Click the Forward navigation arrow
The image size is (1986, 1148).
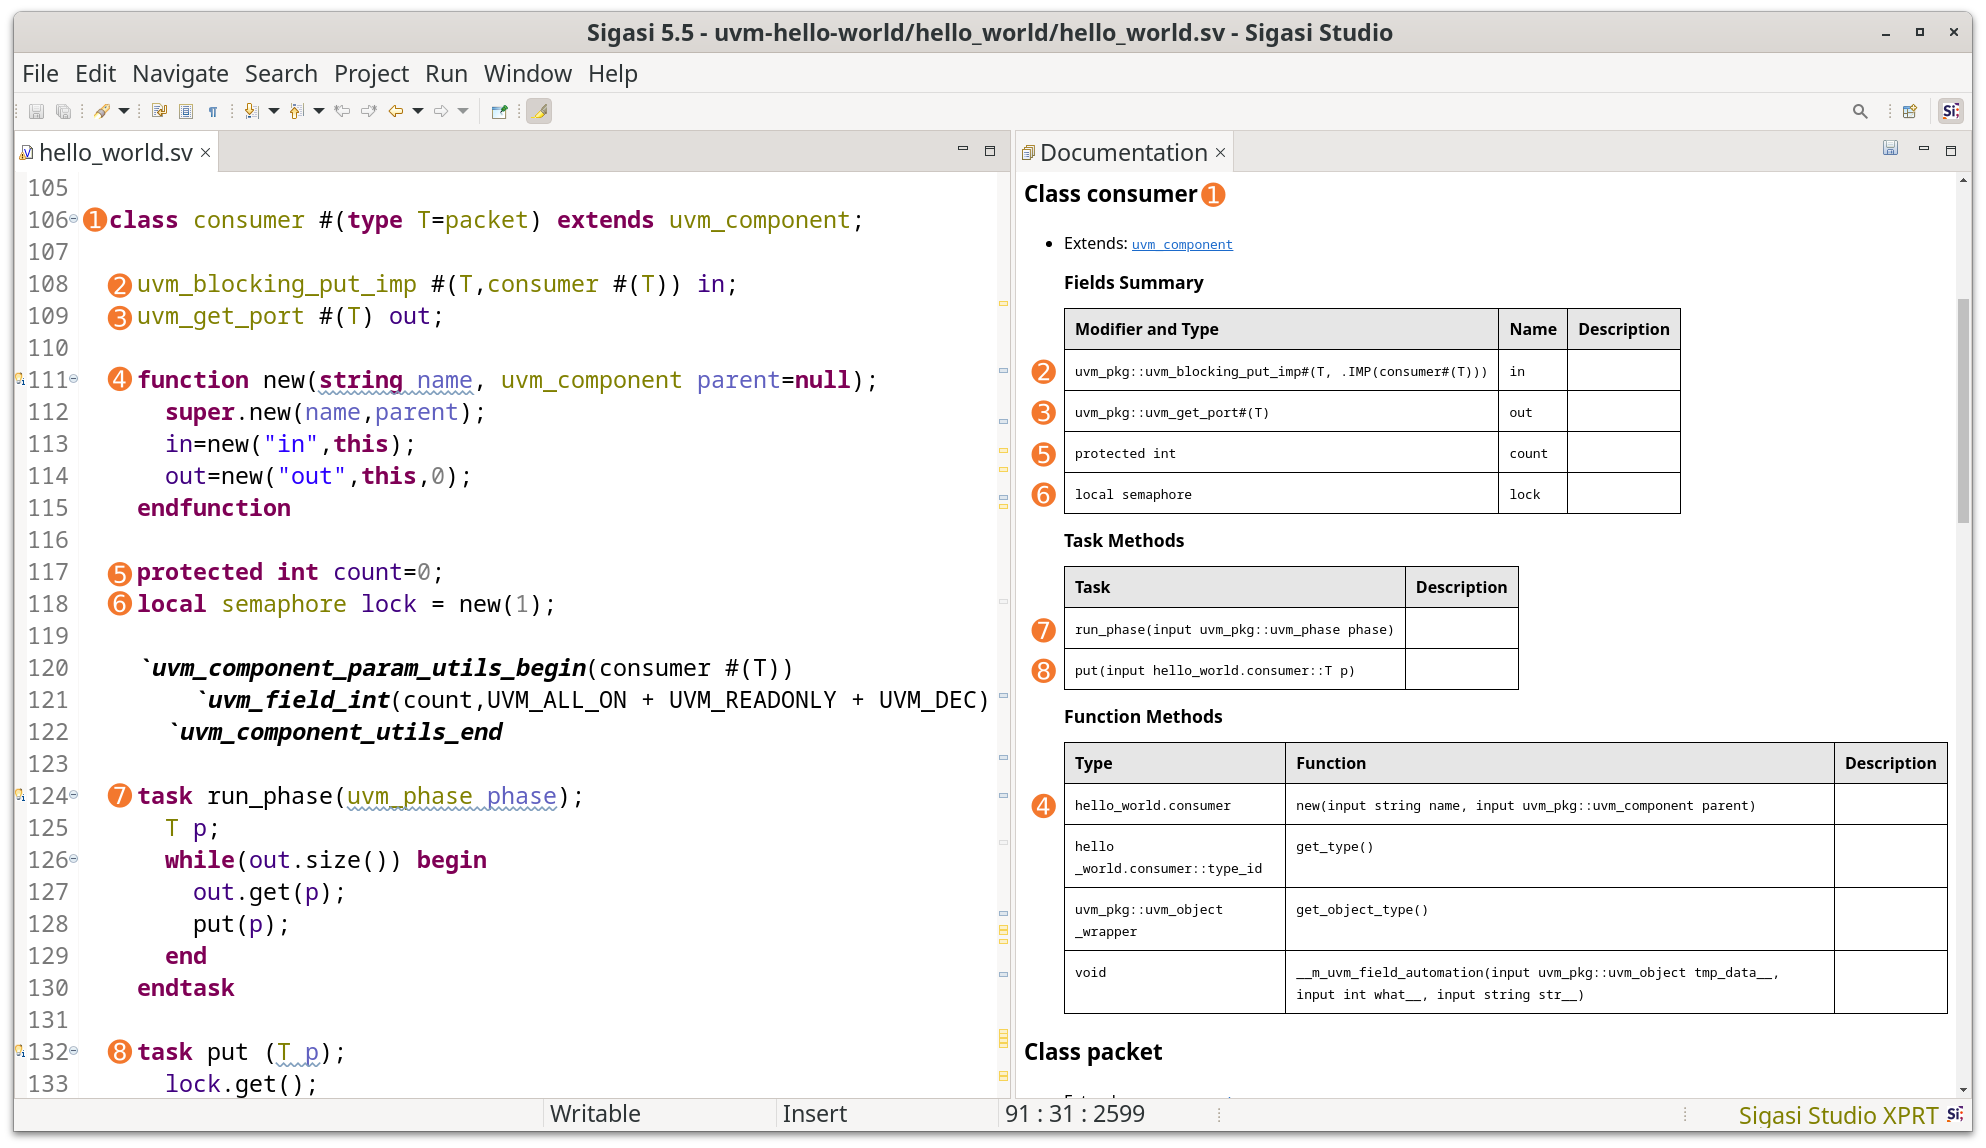[441, 111]
